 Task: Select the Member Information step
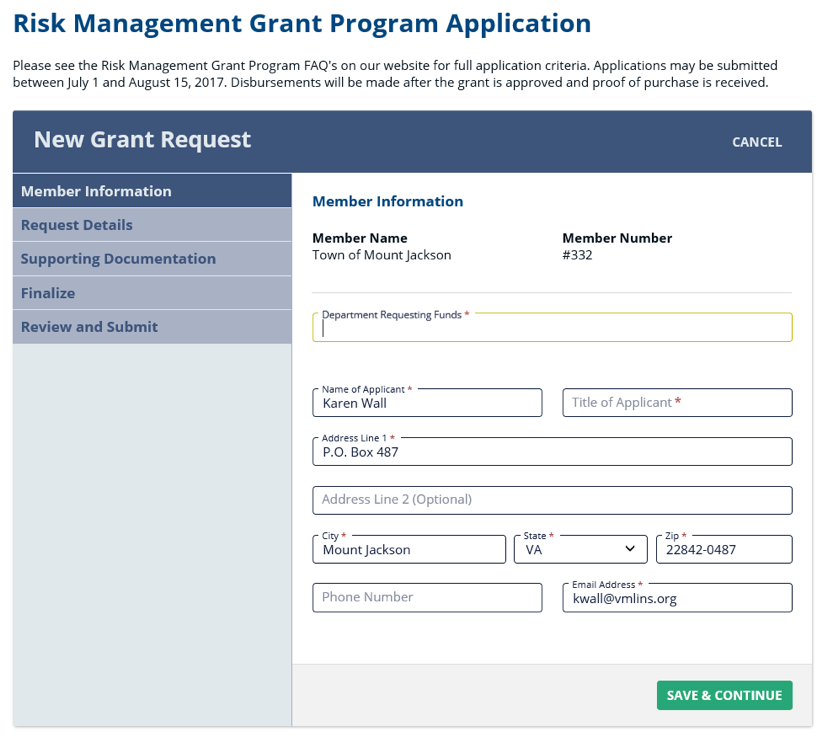152,191
